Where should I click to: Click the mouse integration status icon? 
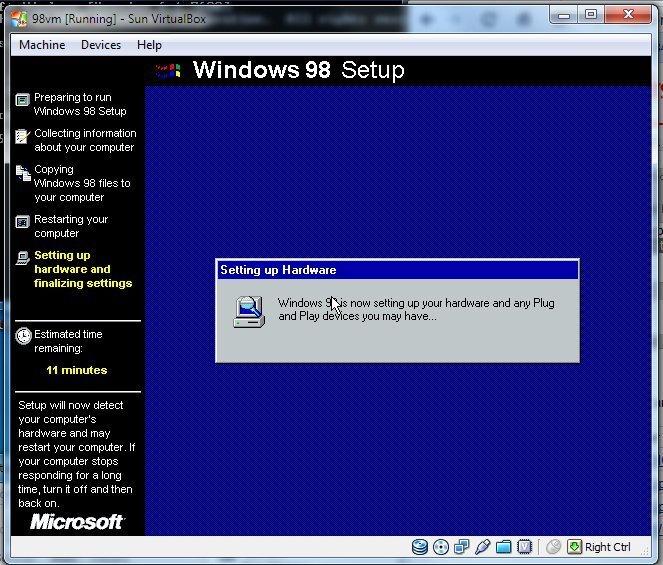tap(553, 547)
